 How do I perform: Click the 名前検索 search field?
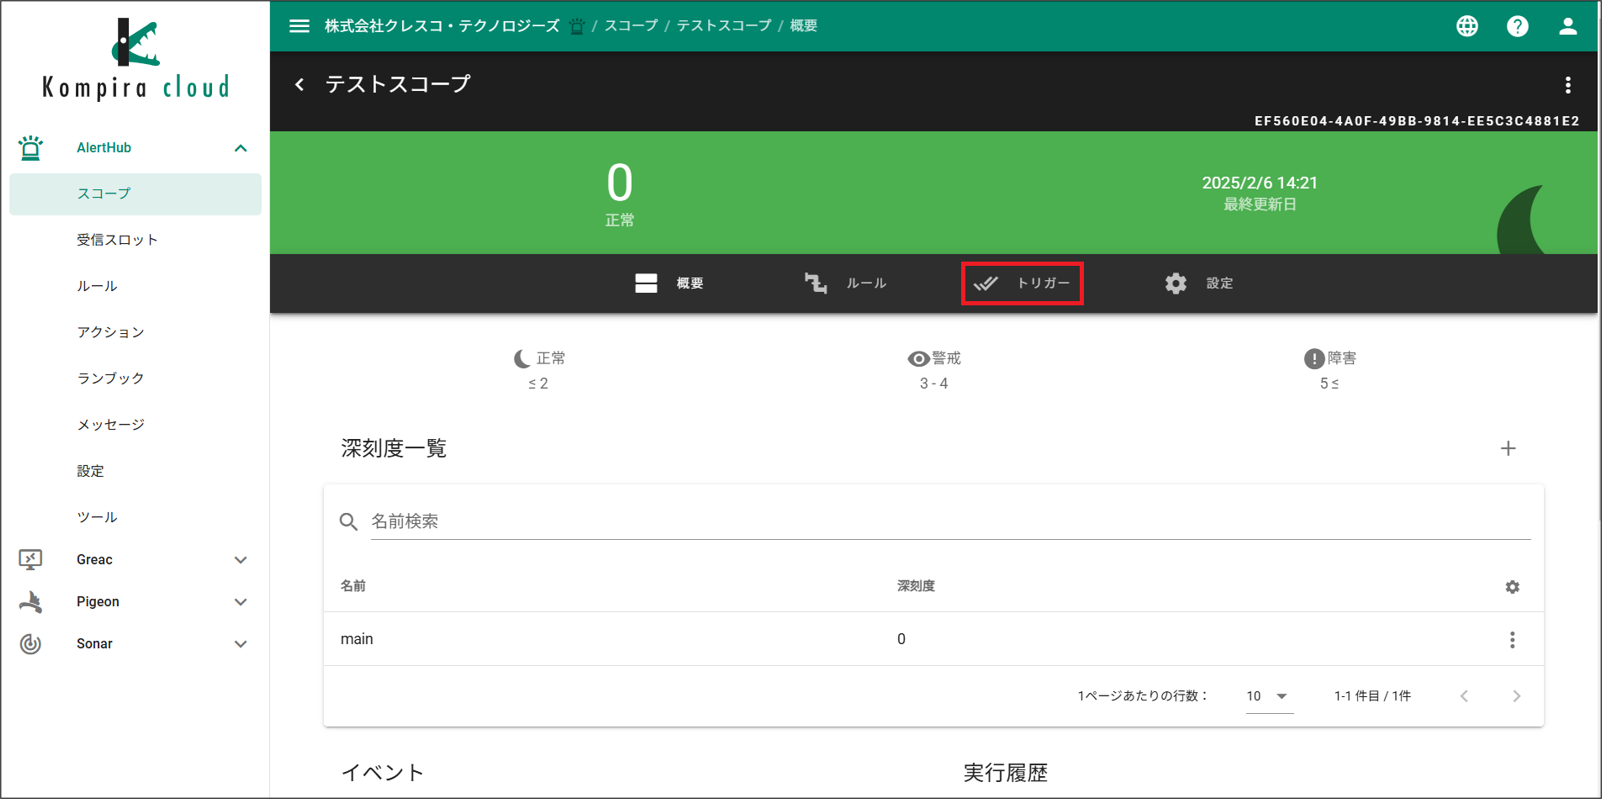coord(950,521)
